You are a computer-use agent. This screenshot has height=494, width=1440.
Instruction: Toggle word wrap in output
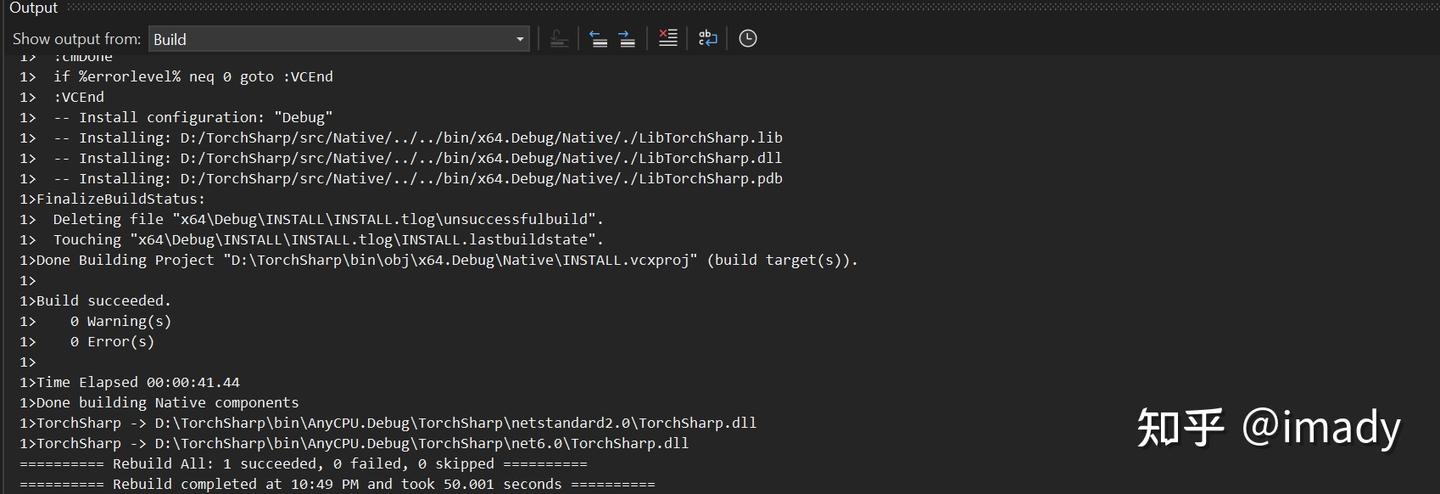pos(708,39)
